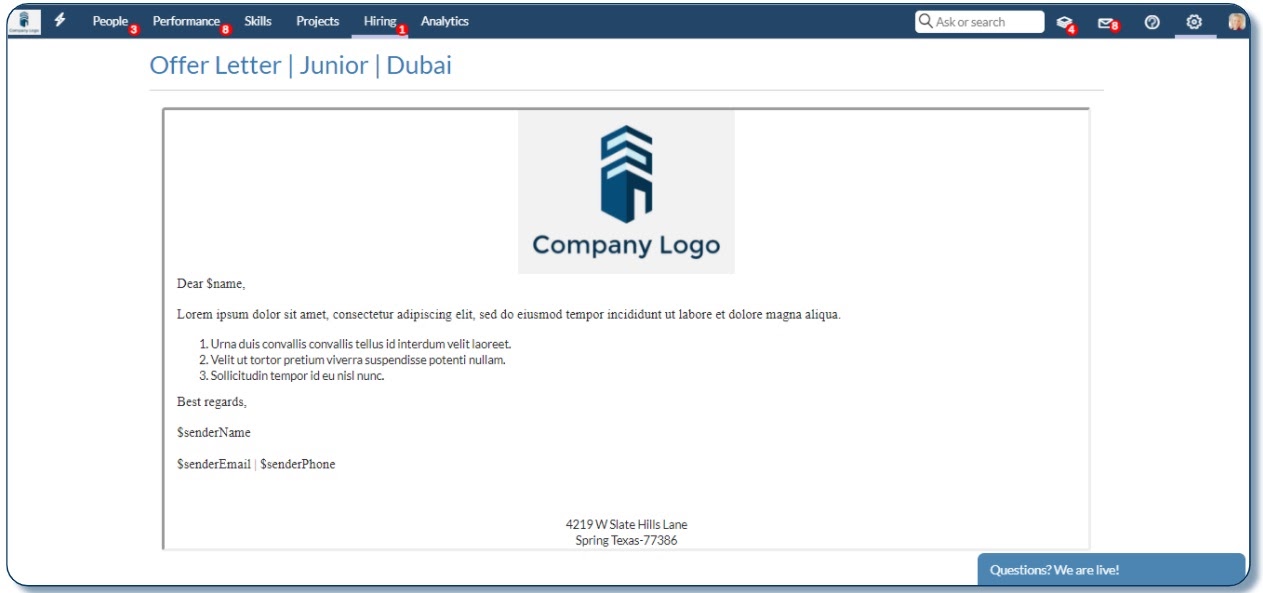Click the Company Logo image in the letter
Screen dimensions: 1263x593
click(x=625, y=190)
